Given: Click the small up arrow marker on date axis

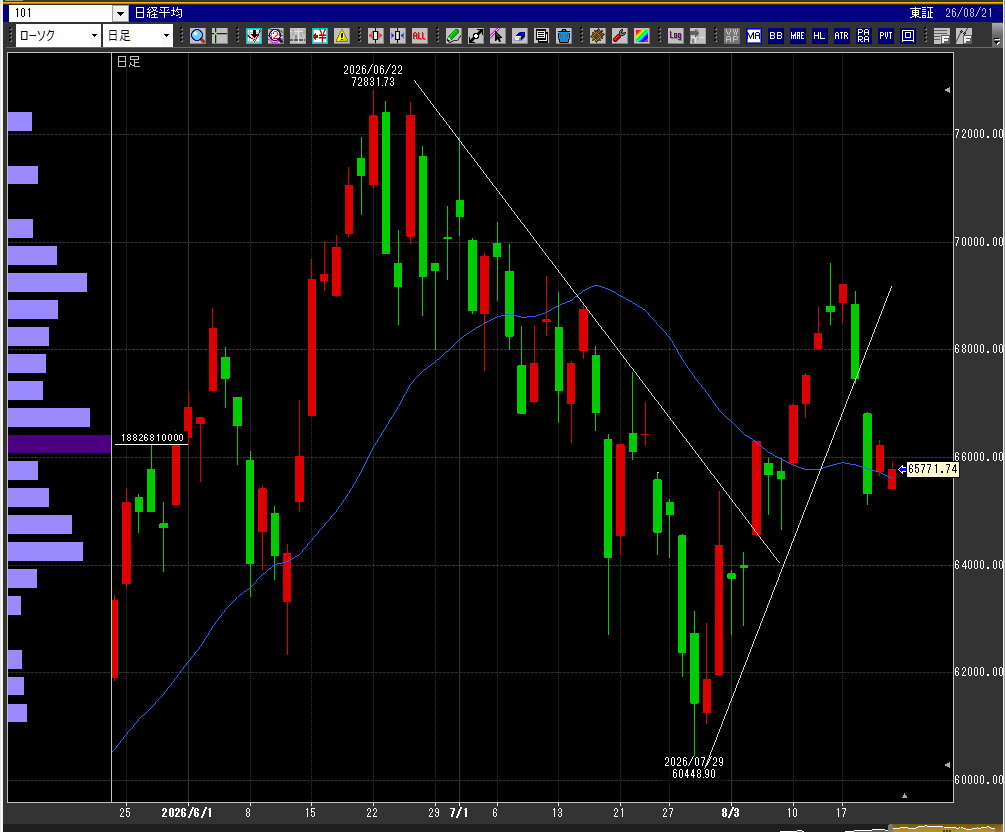Looking at the screenshot, I should coord(904,795).
